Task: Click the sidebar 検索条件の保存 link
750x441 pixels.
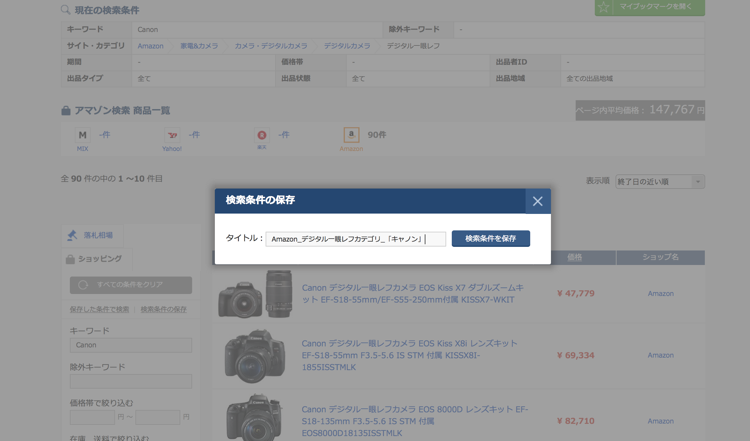Action: click(163, 309)
